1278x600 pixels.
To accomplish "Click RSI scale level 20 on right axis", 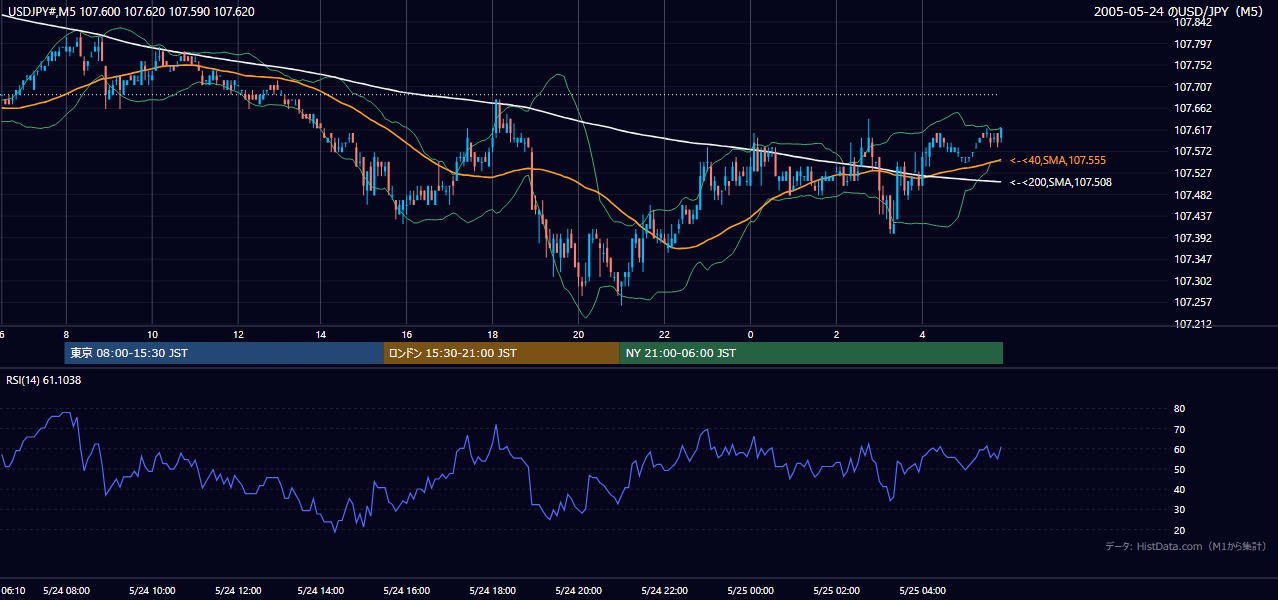I will 1179,530.
